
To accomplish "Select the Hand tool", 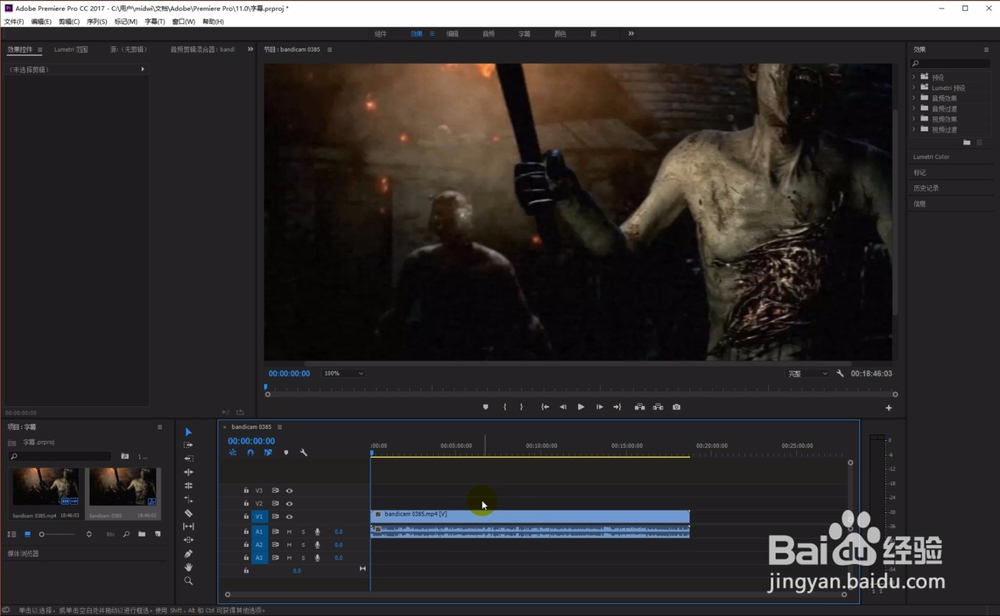I will pos(188,567).
